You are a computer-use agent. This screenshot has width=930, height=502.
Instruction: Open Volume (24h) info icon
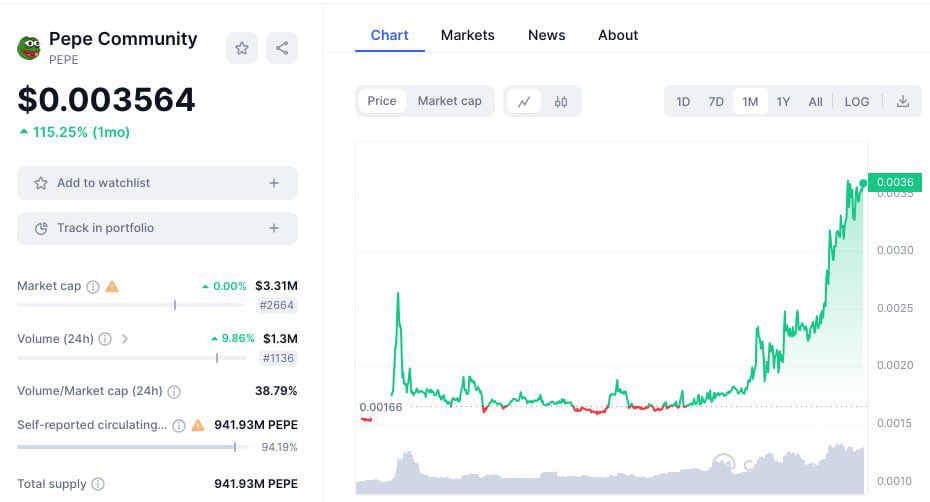105,339
